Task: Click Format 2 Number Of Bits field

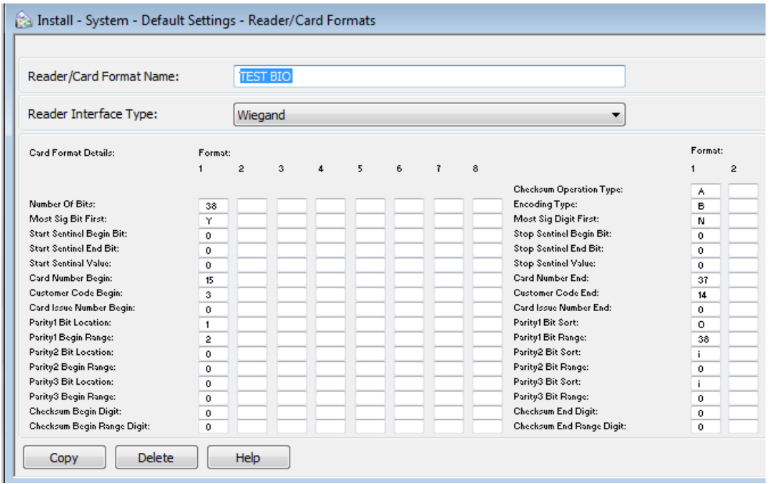Action: (x=251, y=205)
